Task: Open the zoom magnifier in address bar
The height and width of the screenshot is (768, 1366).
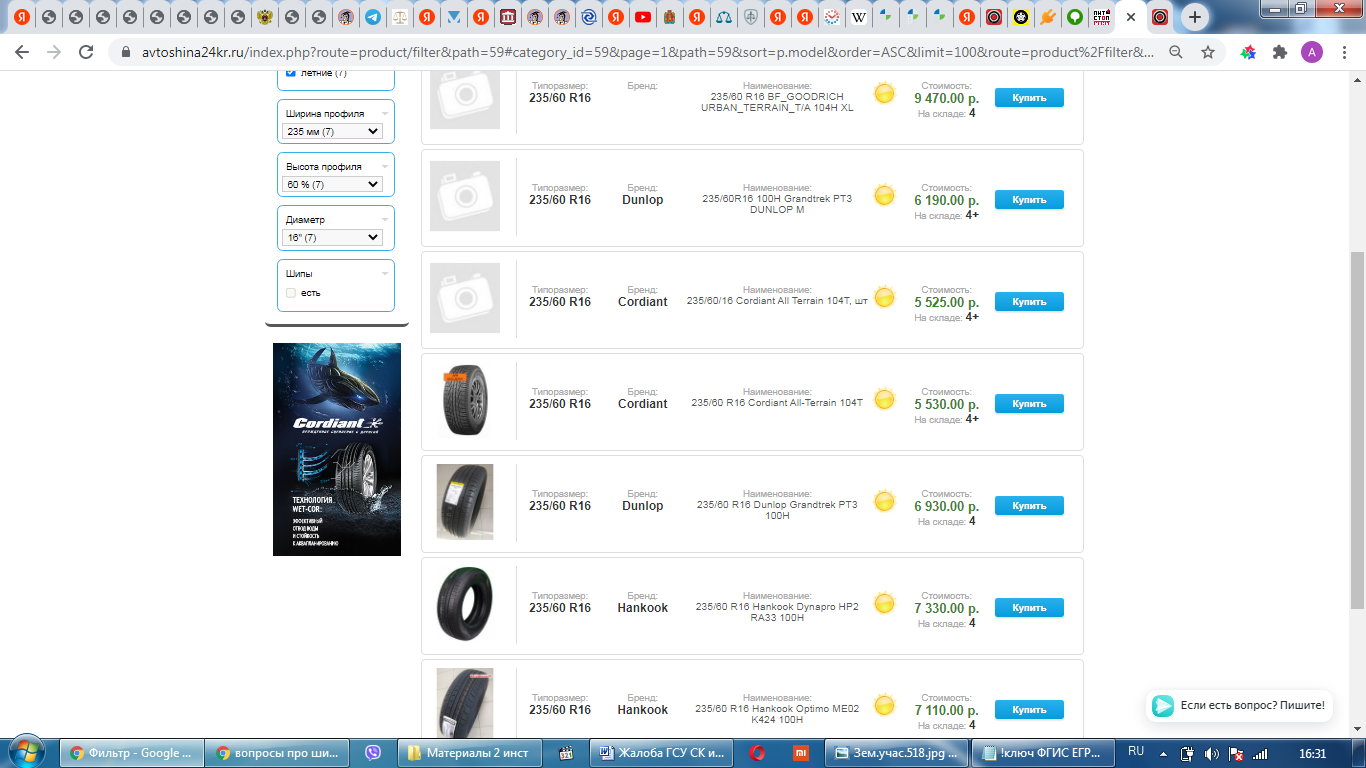Action: click(1176, 52)
